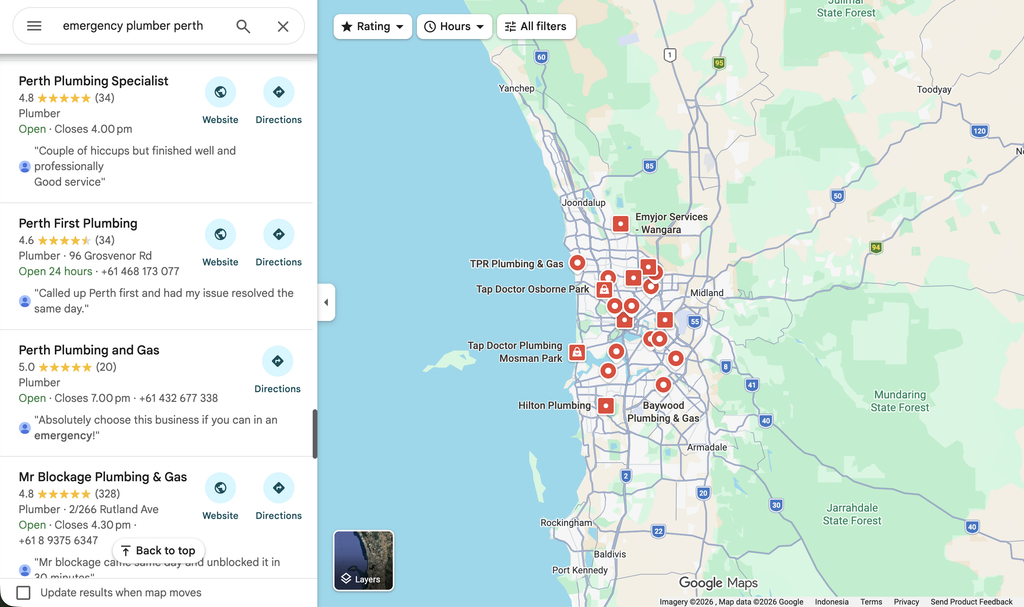Click the Indonesia region link in footer
Screen dimensions: 1024x607
[x=831, y=602]
